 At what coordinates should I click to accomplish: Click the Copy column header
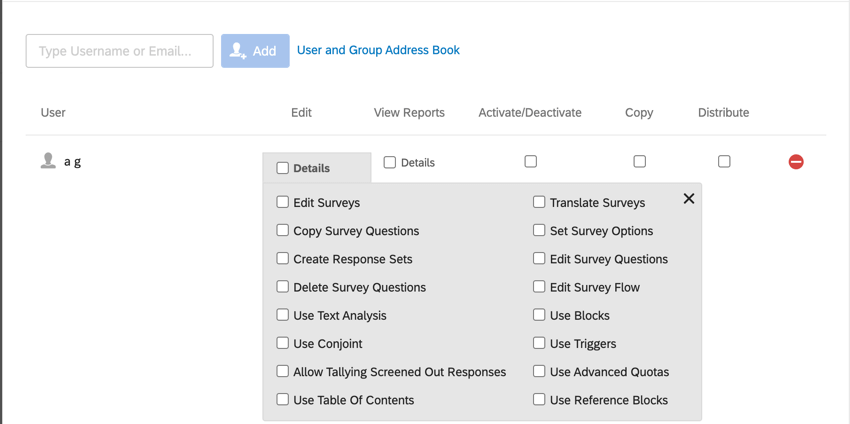[x=639, y=113]
